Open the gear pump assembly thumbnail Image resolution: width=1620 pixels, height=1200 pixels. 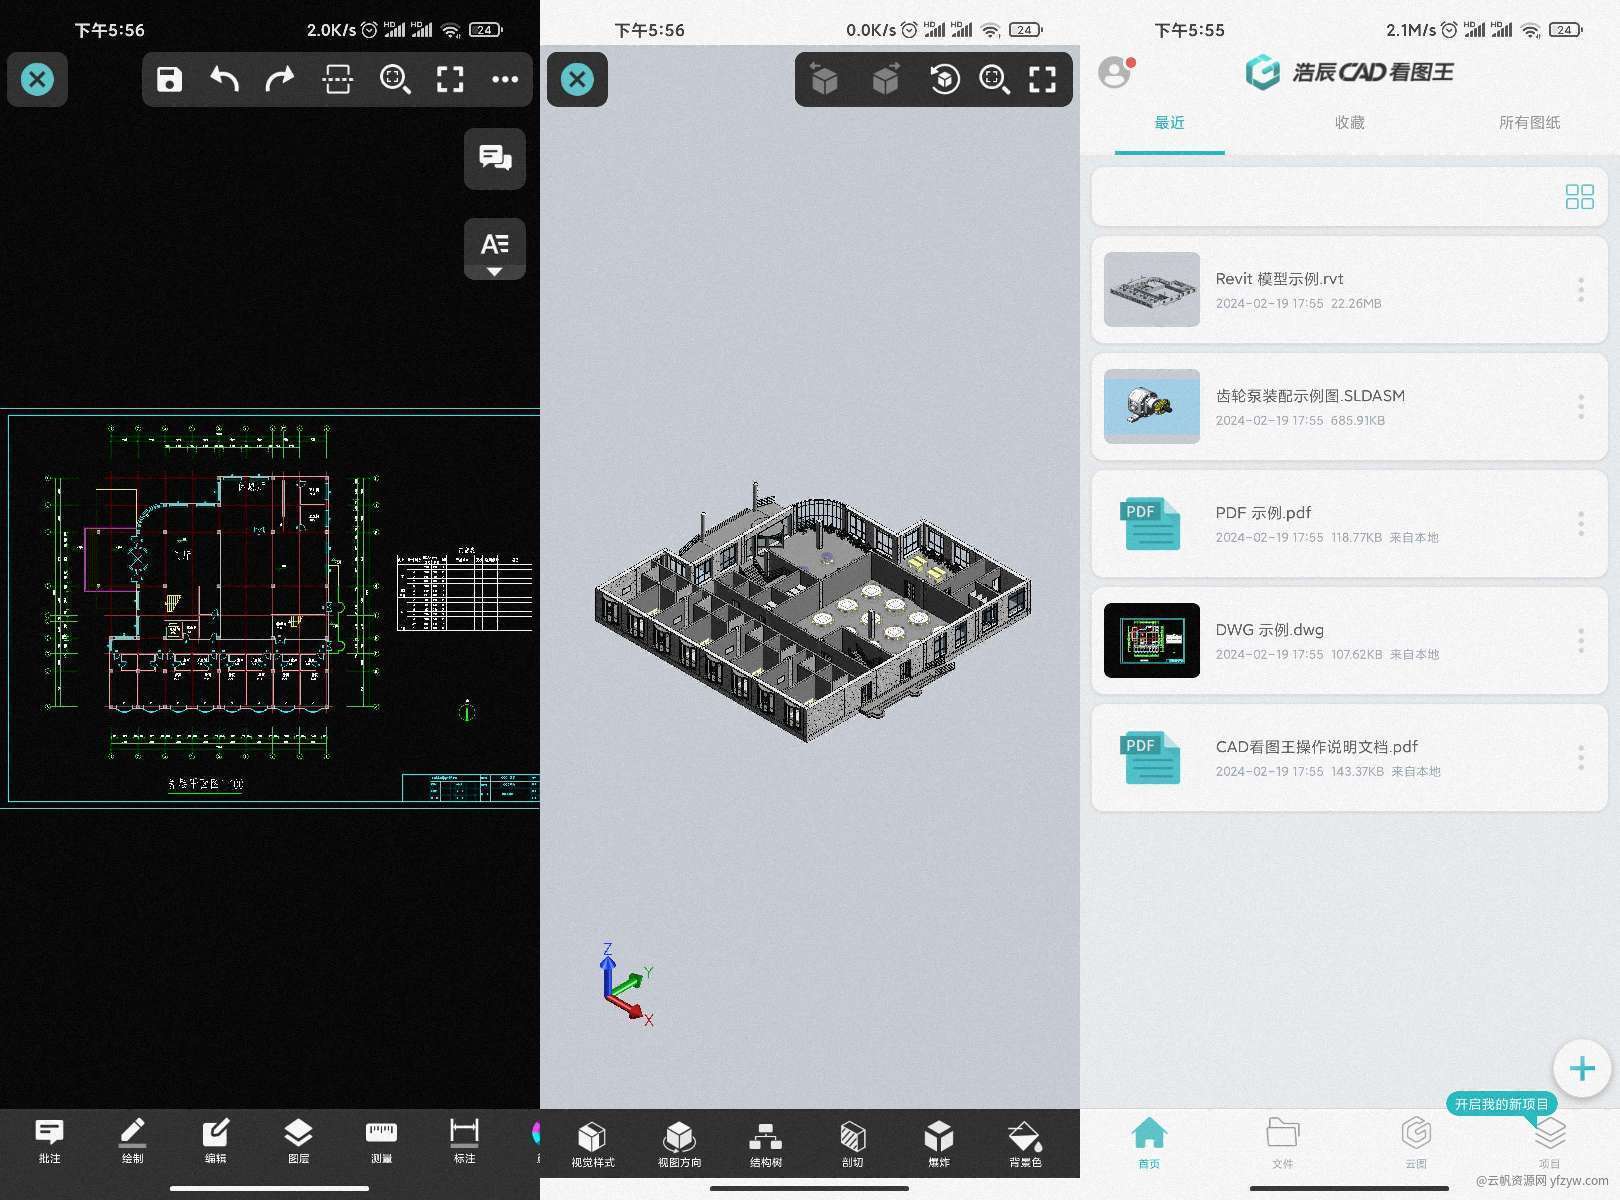[1152, 407]
